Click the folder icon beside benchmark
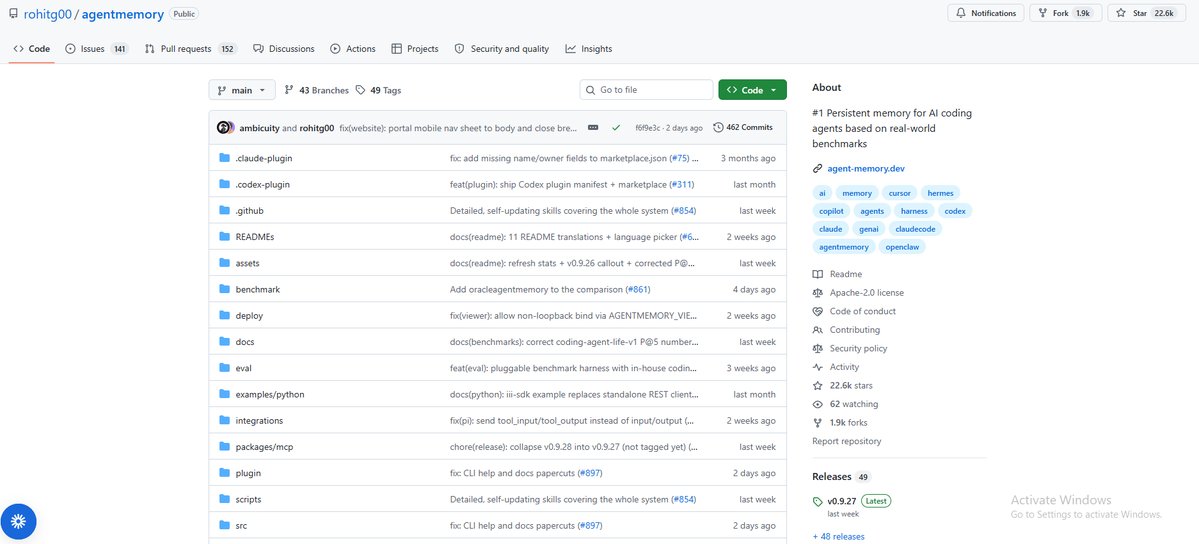 pos(224,289)
